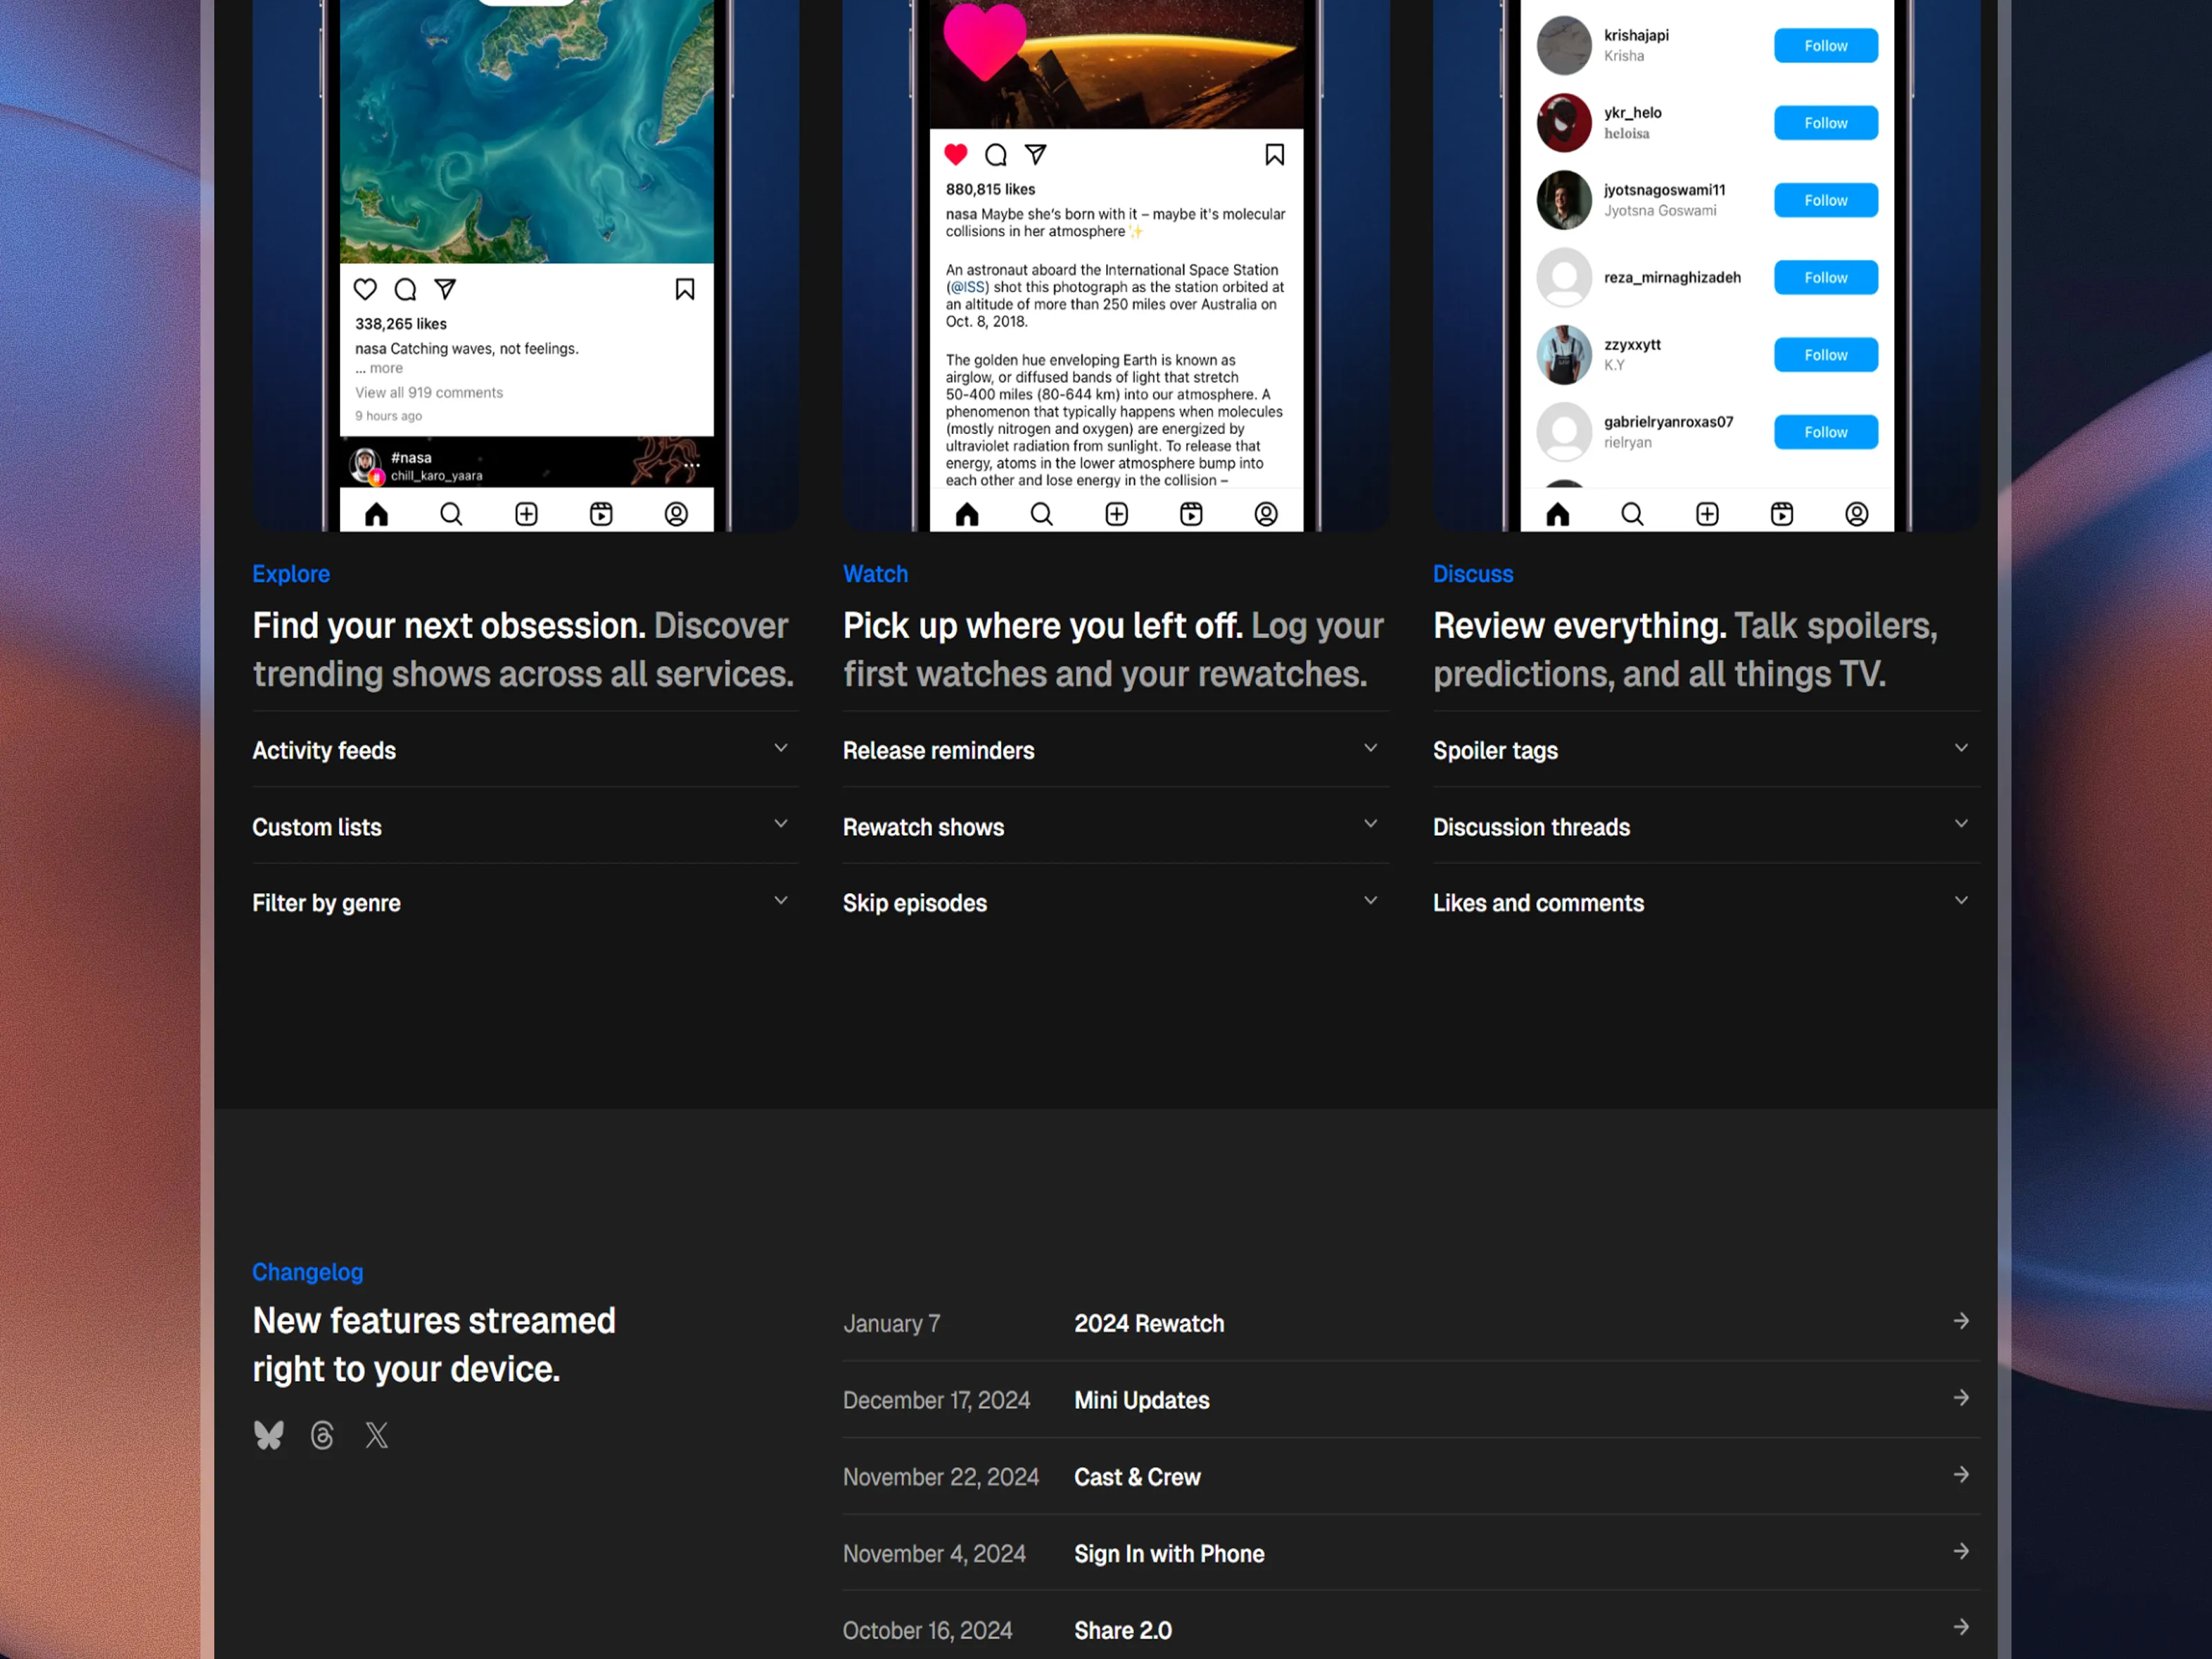This screenshot has height=1659, width=2212.
Task: Follow user zzyxxytt
Action: (1825, 355)
